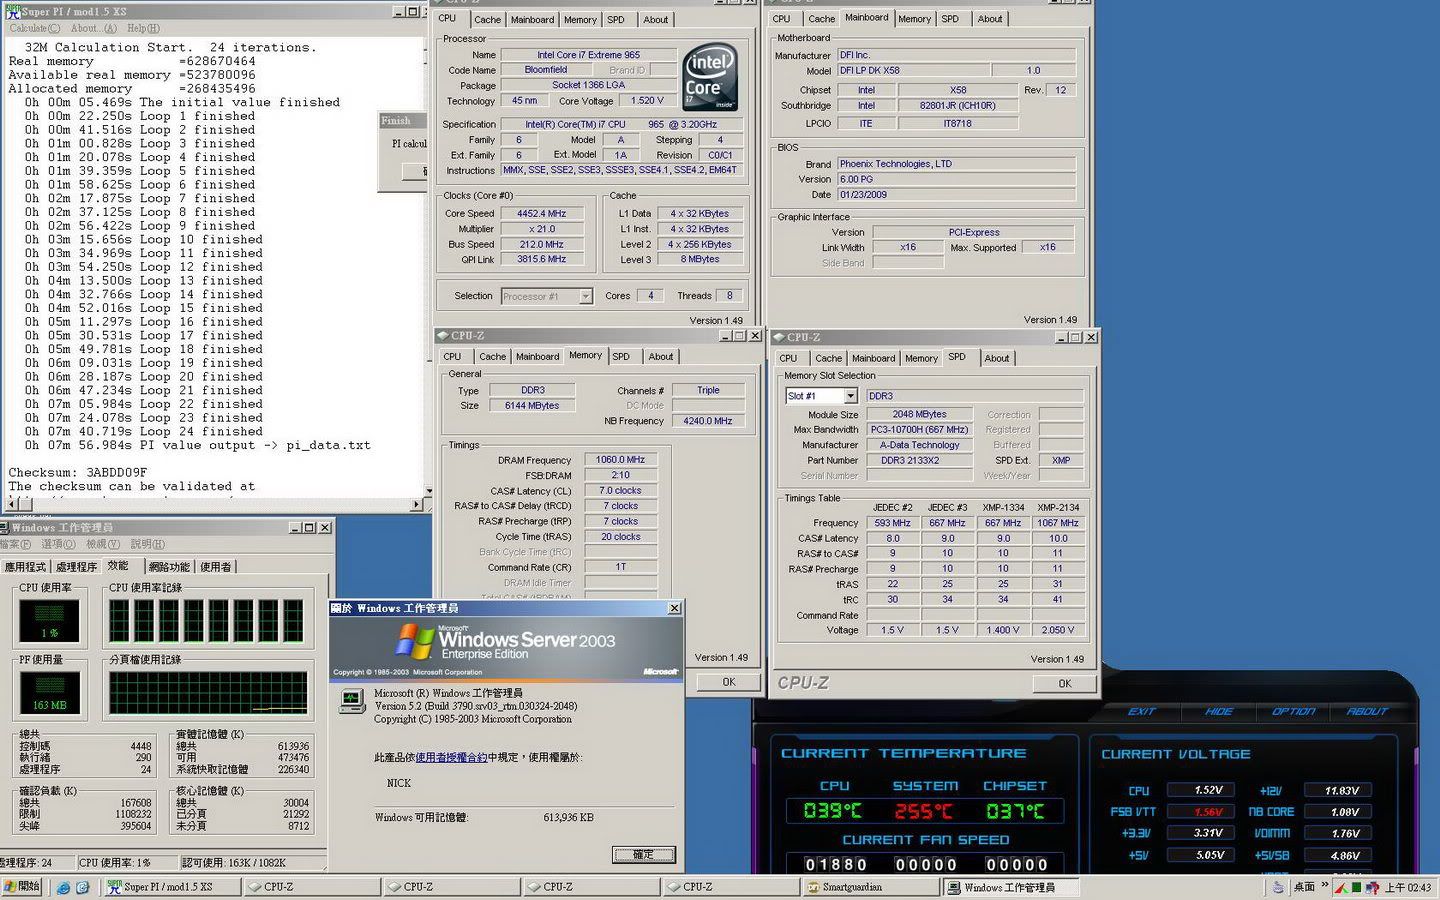The width and height of the screenshot is (1440, 900).
Task: Click the taskbar clock 上午 02:43
Action: [x=1408, y=887]
